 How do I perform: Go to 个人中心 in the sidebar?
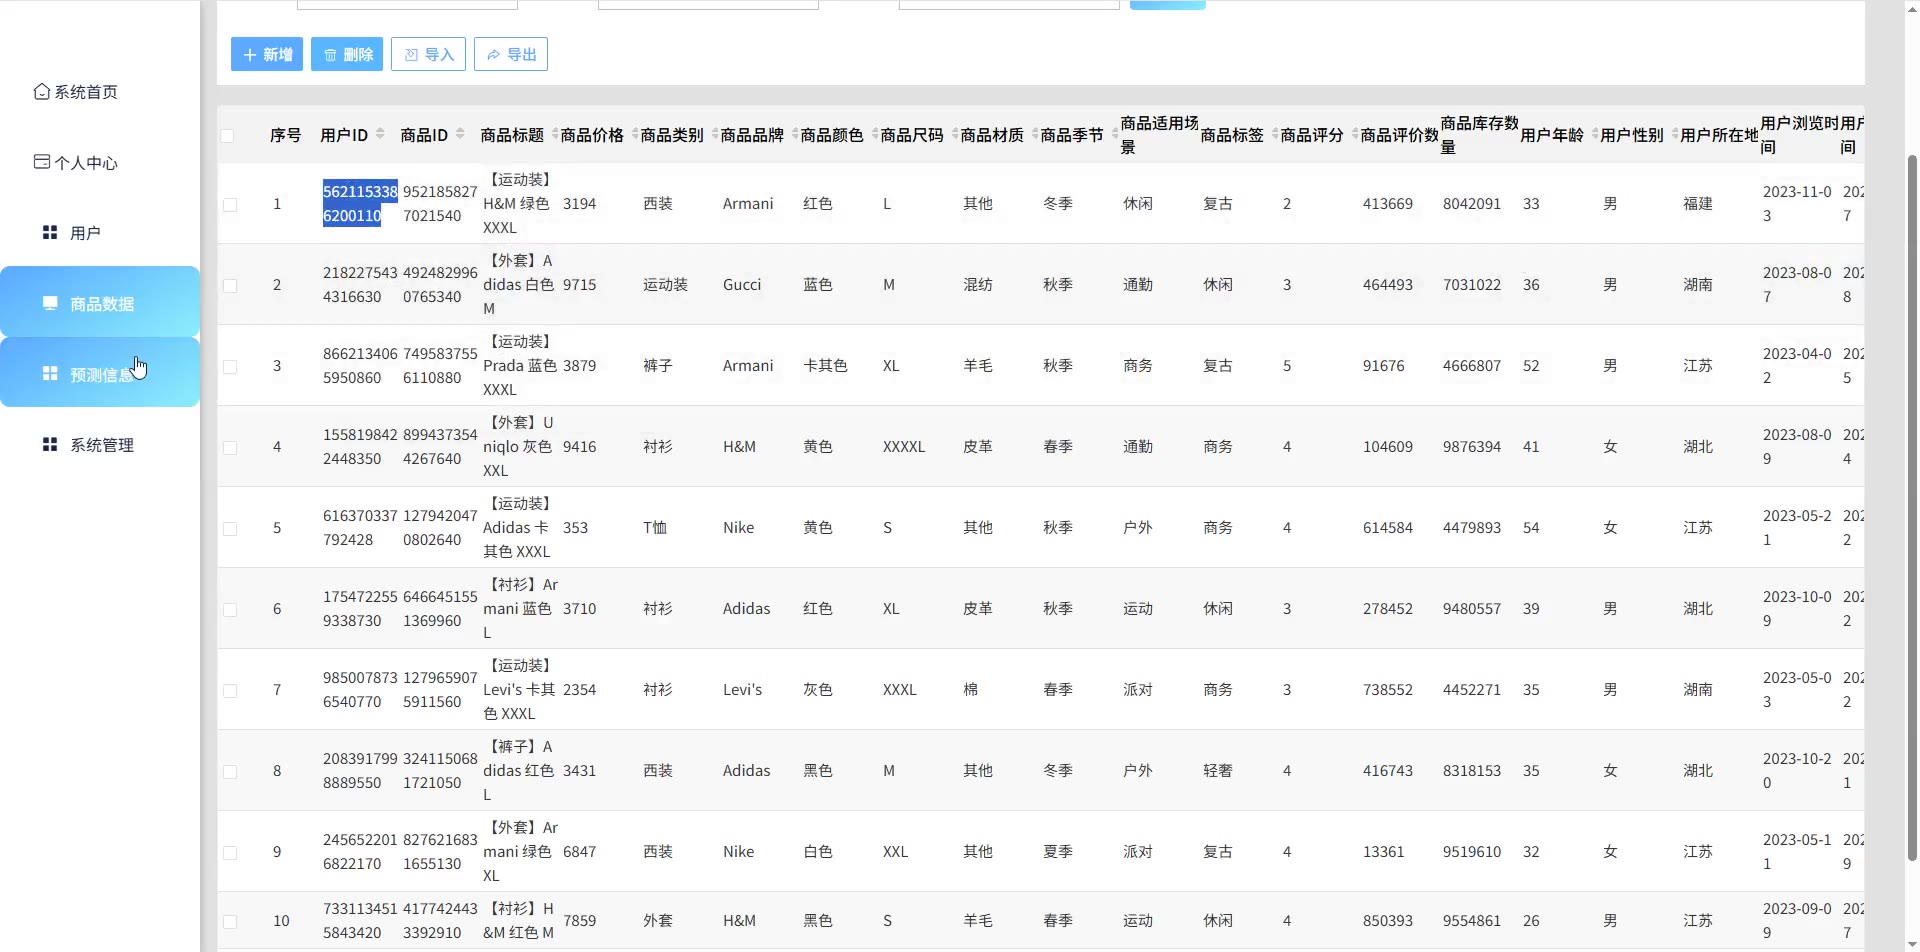(76, 162)
